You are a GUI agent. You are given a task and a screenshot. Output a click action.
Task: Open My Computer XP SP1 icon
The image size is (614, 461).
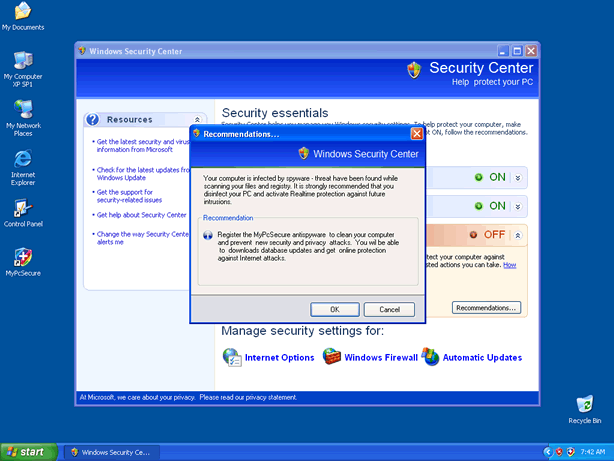22,60
